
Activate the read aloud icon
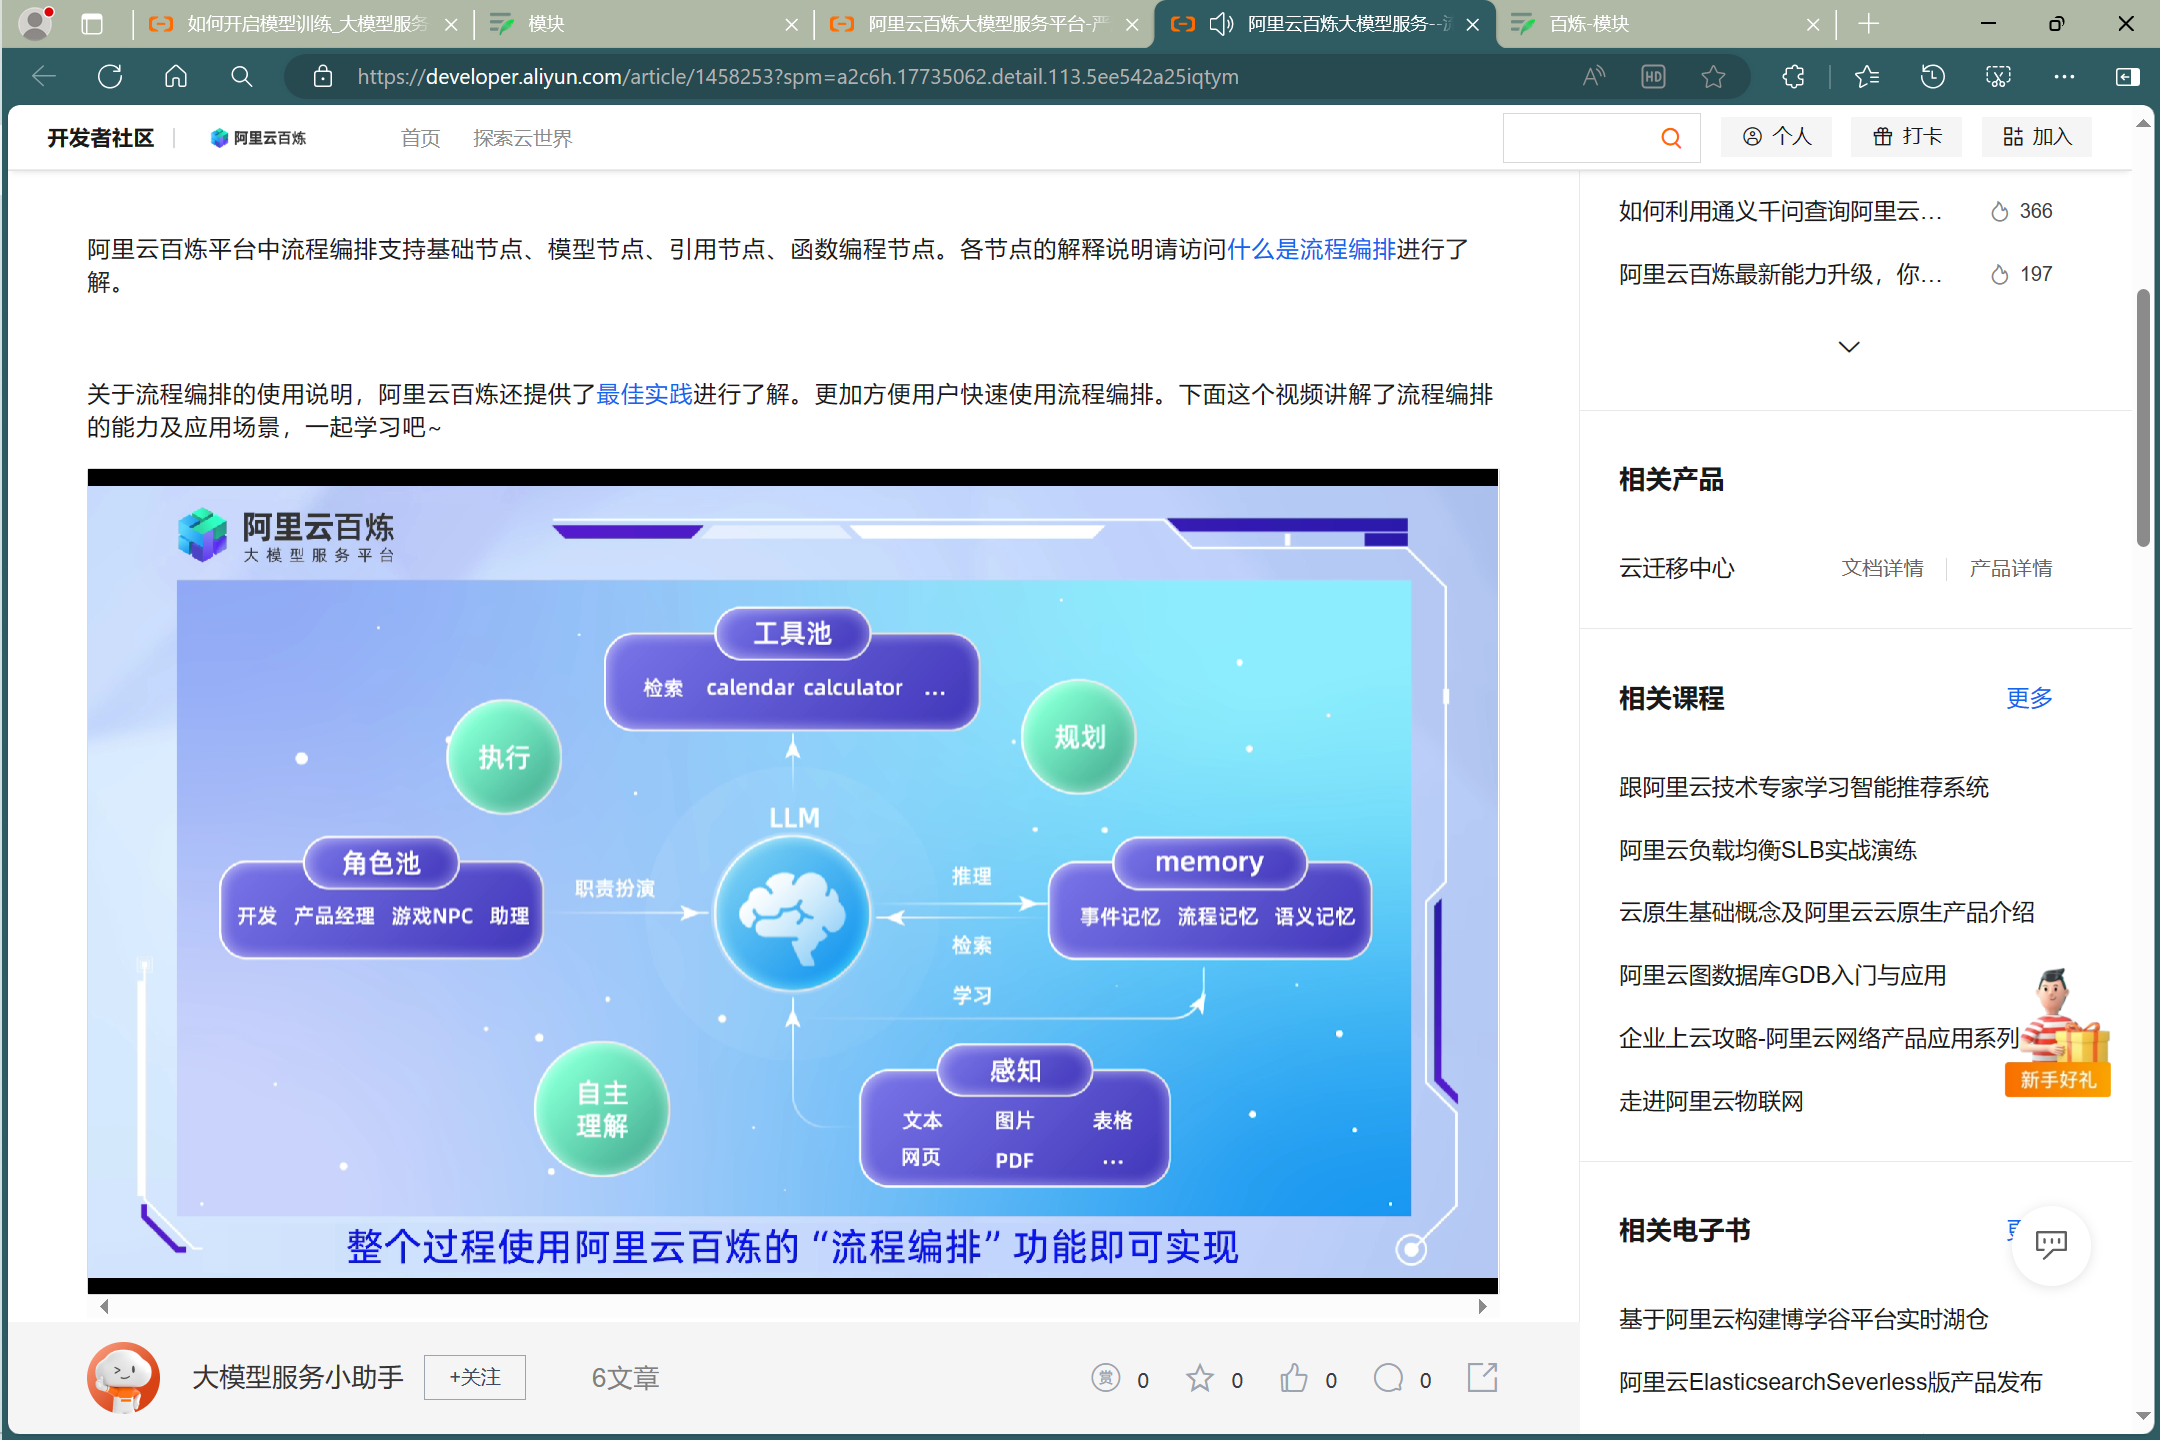[1594, 77]
